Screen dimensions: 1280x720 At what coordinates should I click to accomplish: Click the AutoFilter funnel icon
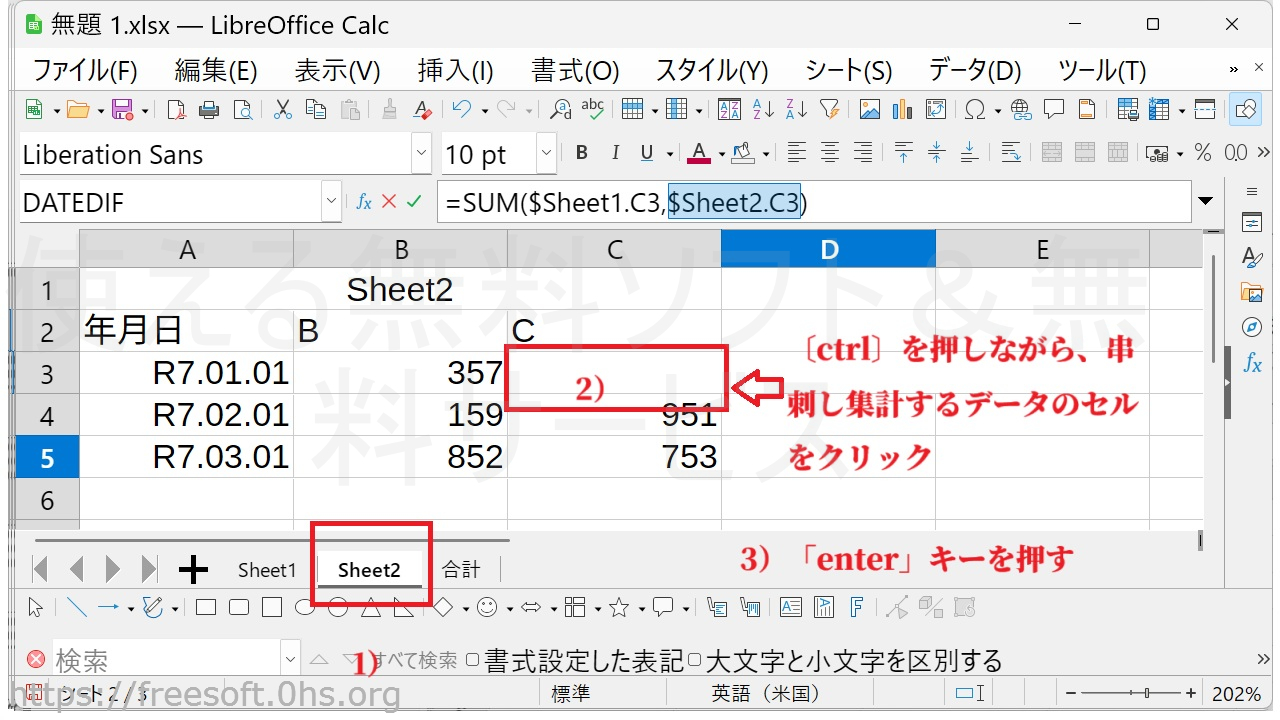(829, 110)
